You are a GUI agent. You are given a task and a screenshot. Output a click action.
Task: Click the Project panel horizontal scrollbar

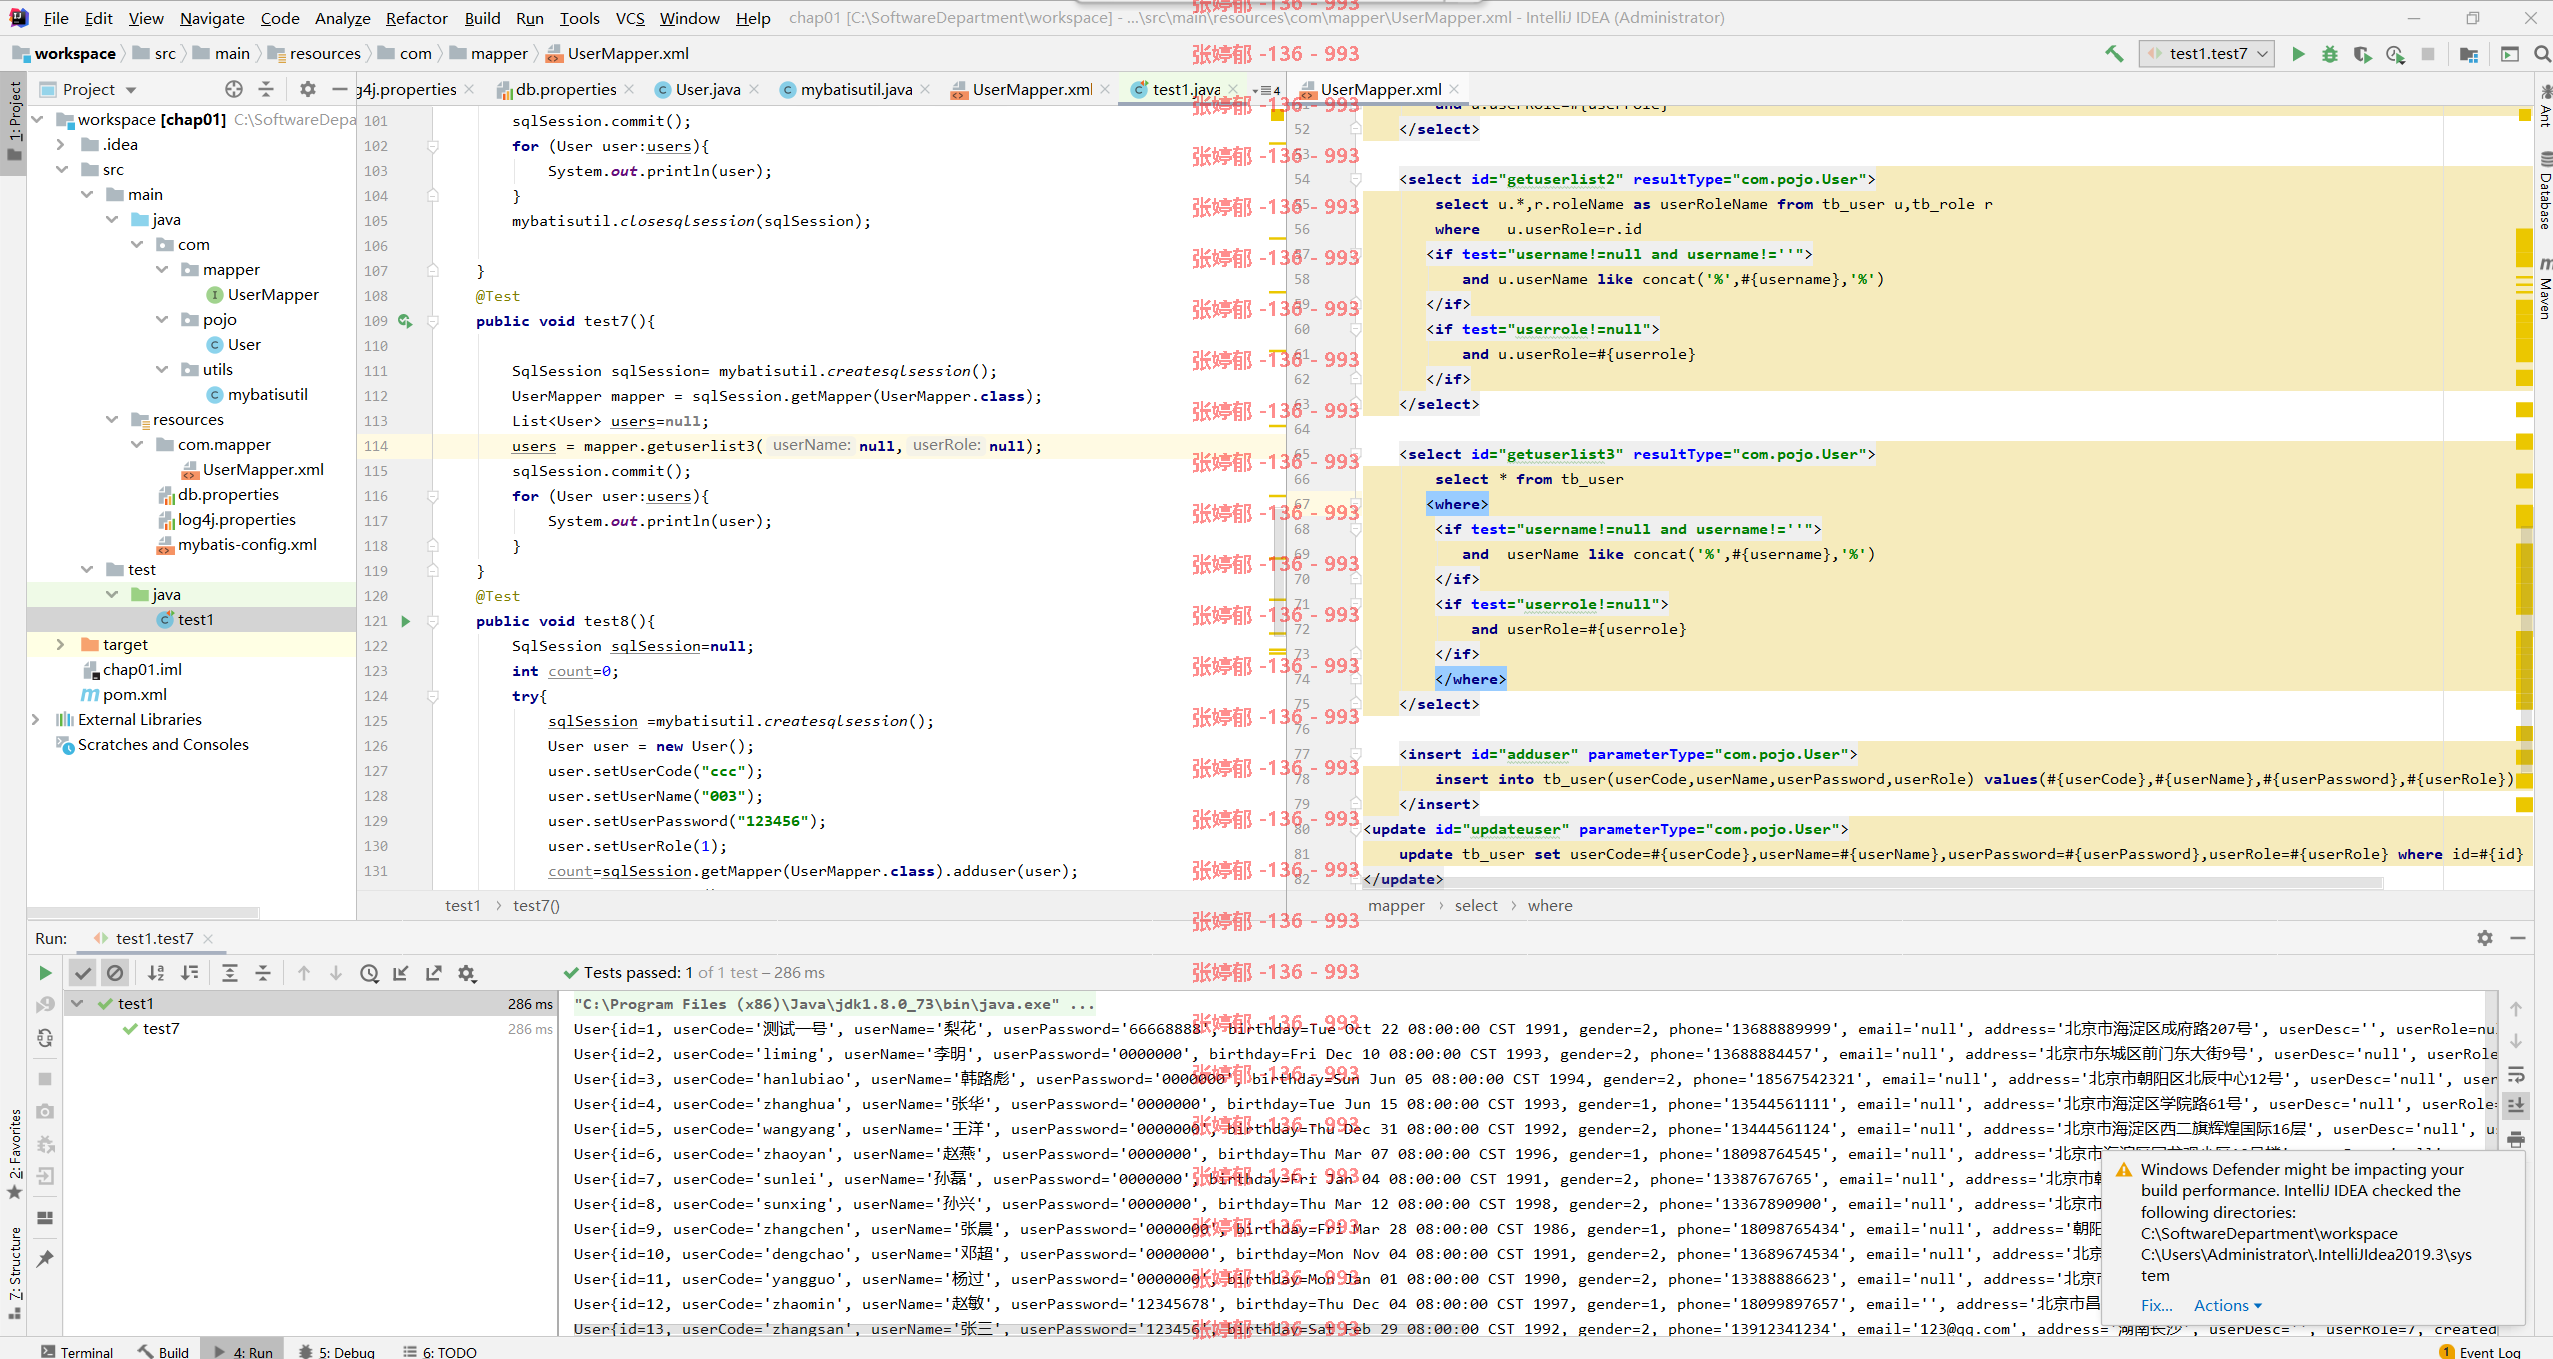145,912
